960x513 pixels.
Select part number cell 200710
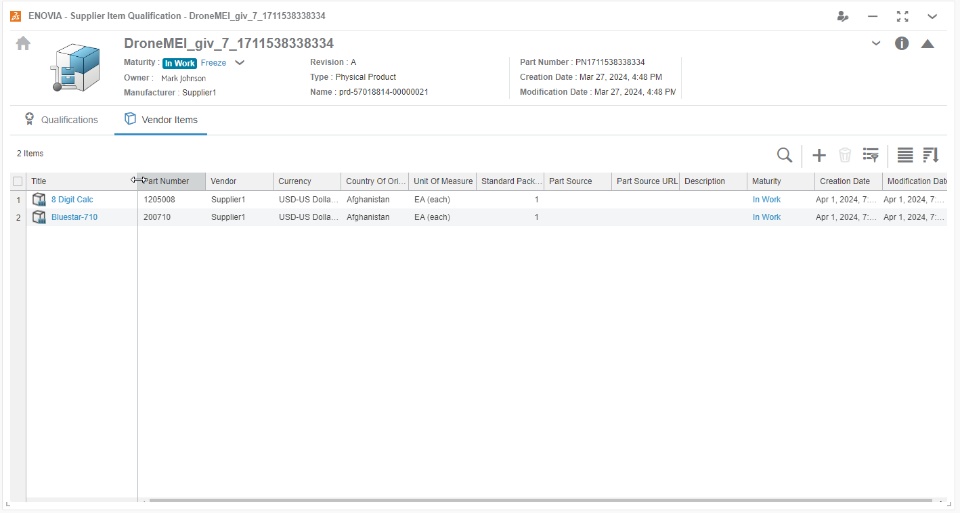tap(171, 217)
